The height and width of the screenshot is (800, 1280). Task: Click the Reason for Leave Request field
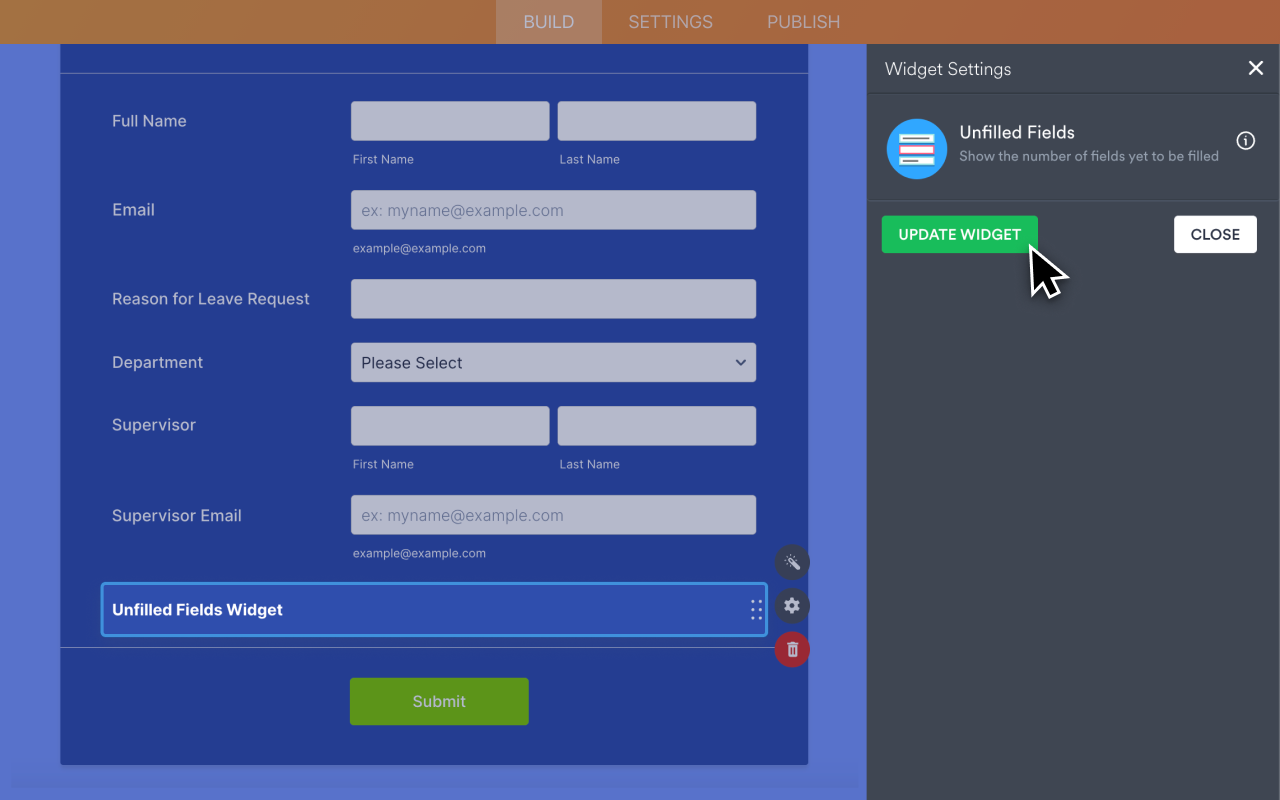click(x=553, y=298)
